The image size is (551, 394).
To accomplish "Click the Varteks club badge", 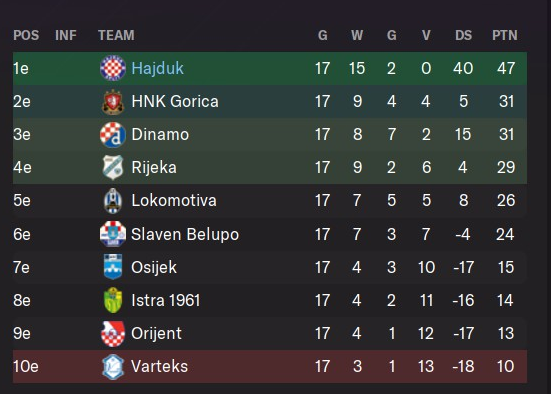I will pos(113,367).
